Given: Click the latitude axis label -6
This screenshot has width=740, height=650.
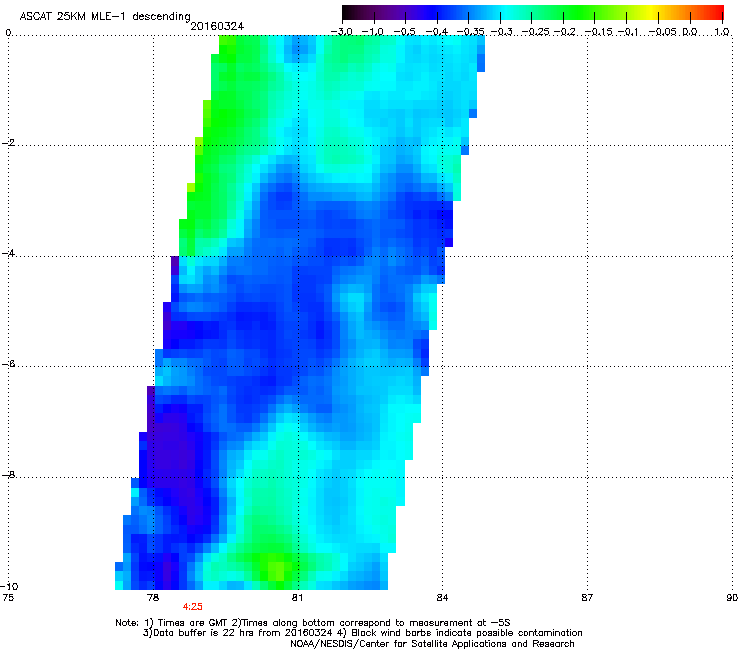Looking at the screenshot, I should pyautogui.click(x=9, y=364).
